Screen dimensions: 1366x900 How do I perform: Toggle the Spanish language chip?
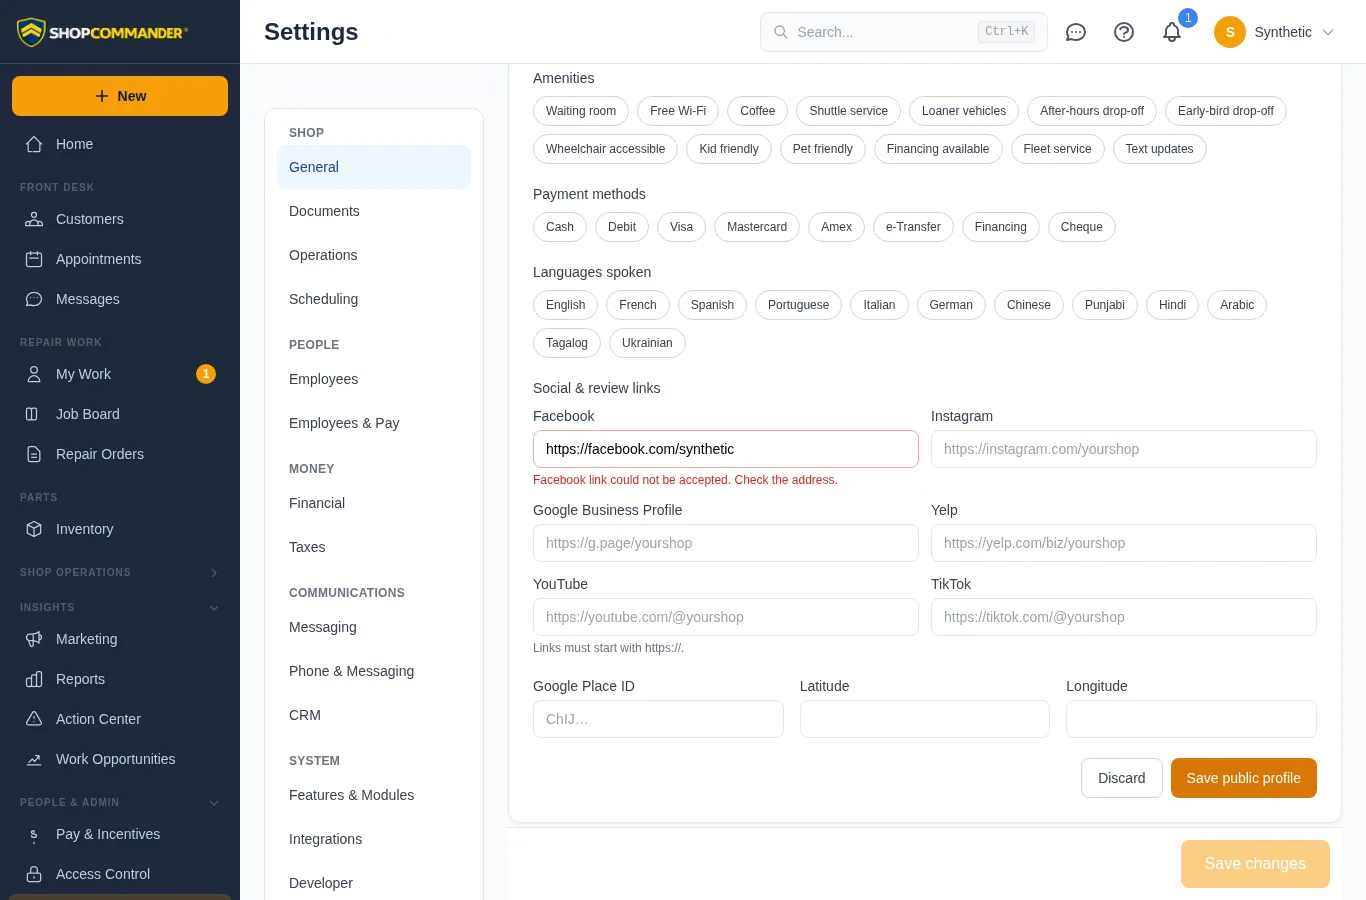(x=712, y=305)
